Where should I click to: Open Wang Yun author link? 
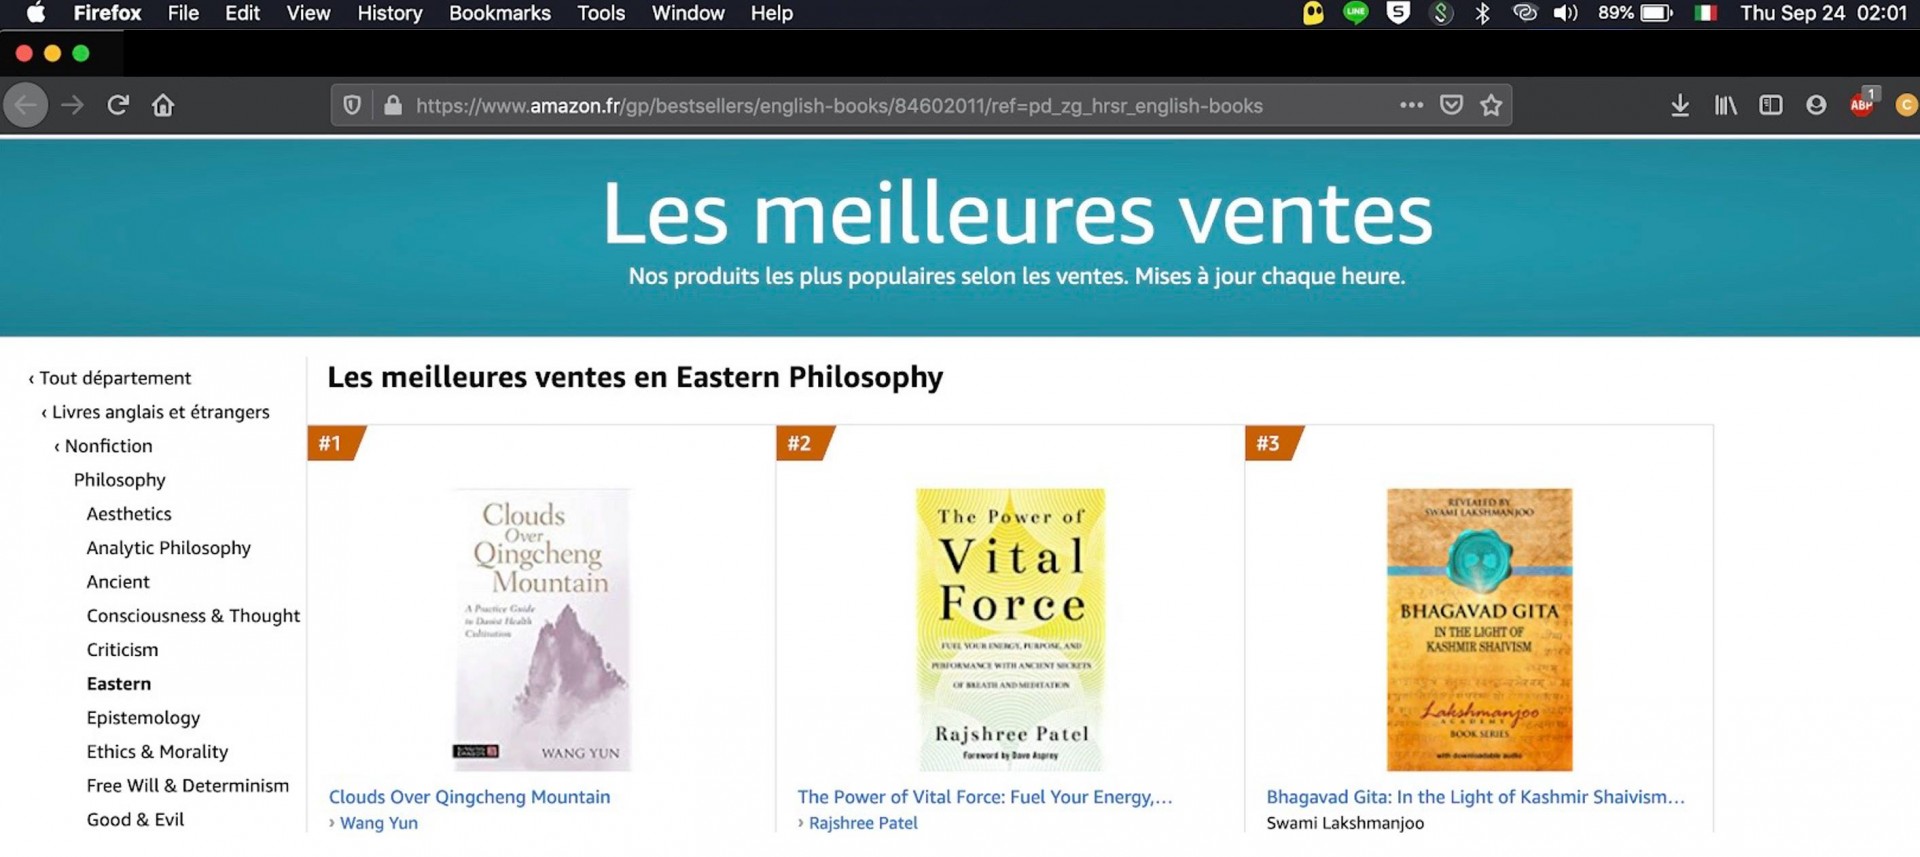tap(379, 823)
